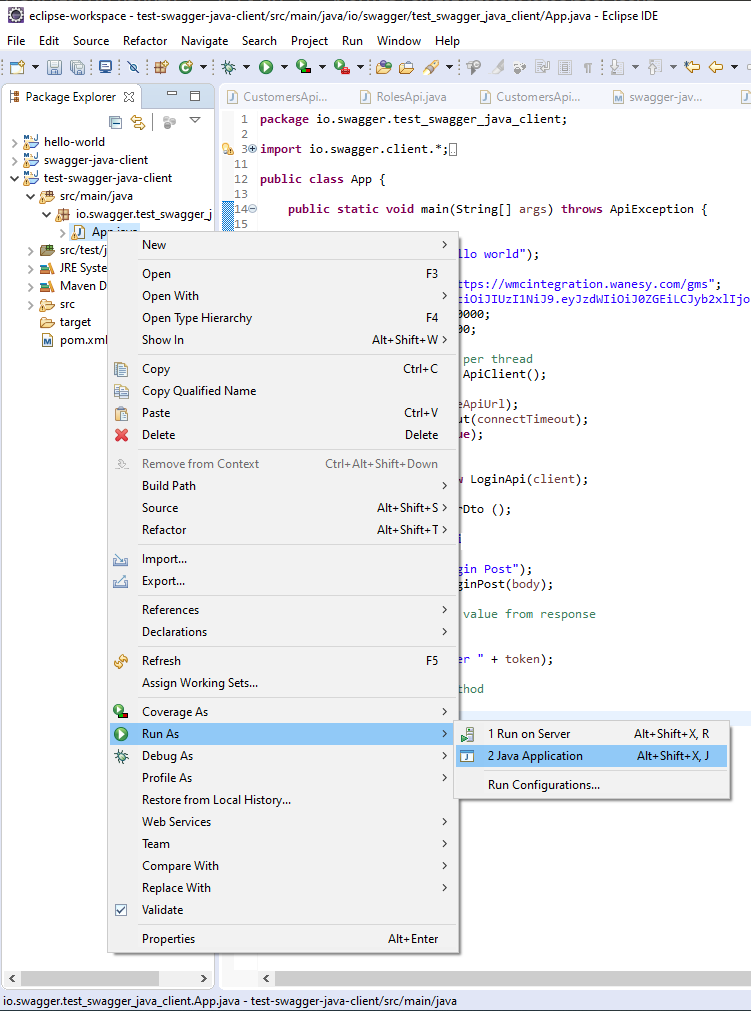
Task: Select '2 Java Application' from Run As submenu
Action: click(x=535, y=756)
